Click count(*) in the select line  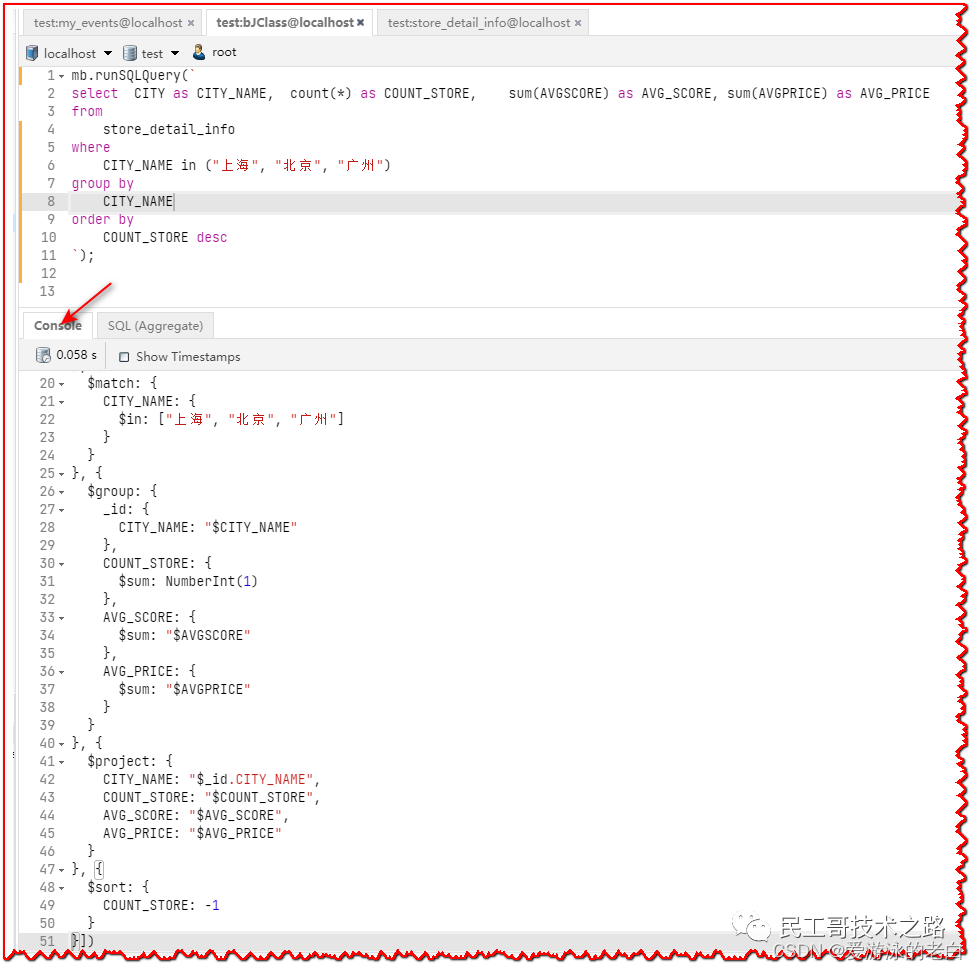pos(321,93)
